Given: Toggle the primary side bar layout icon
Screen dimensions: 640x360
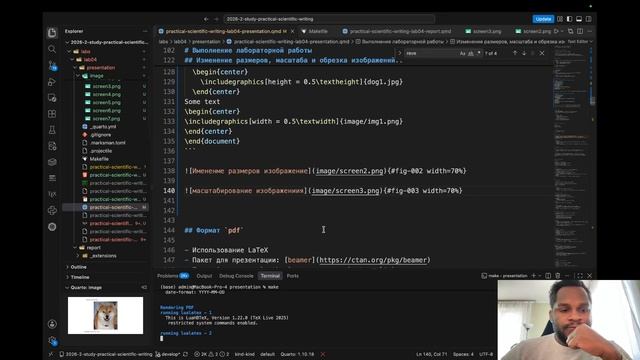Looking at the screenshot, I should (569, 19).
